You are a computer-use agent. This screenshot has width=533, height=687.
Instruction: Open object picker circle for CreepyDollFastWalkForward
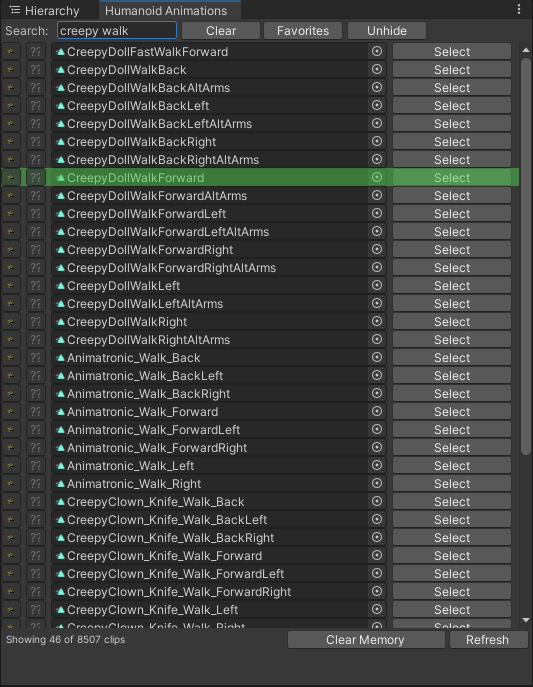(x=377, y=51)
